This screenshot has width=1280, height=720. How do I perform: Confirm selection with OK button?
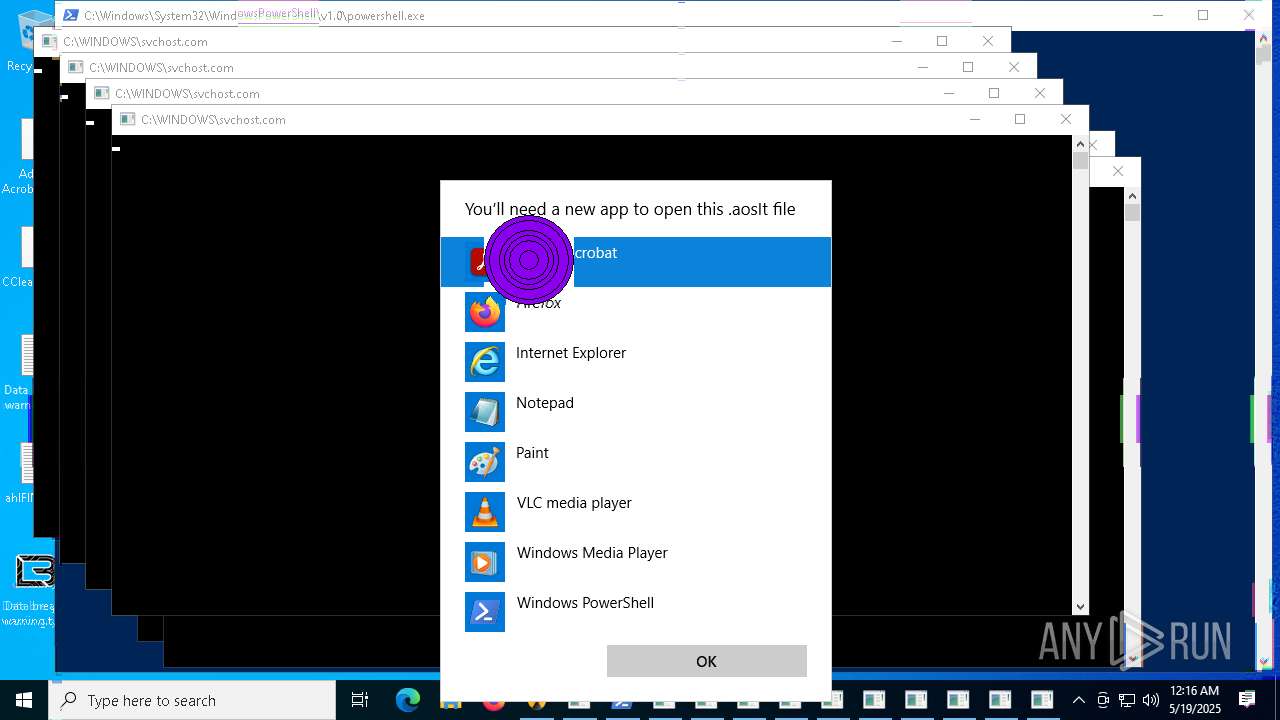tap(706, 661)
